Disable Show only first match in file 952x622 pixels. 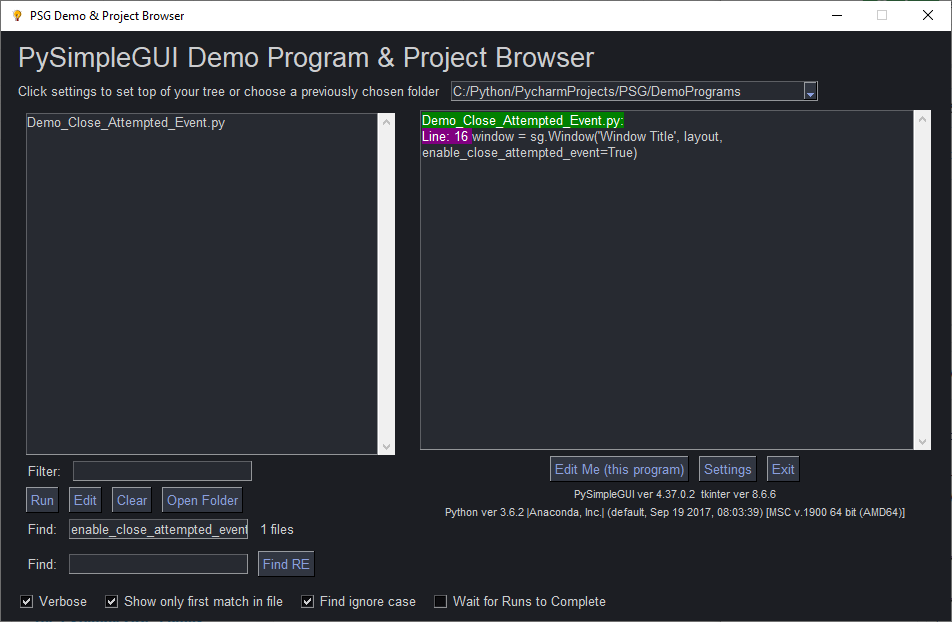[111, 601]
